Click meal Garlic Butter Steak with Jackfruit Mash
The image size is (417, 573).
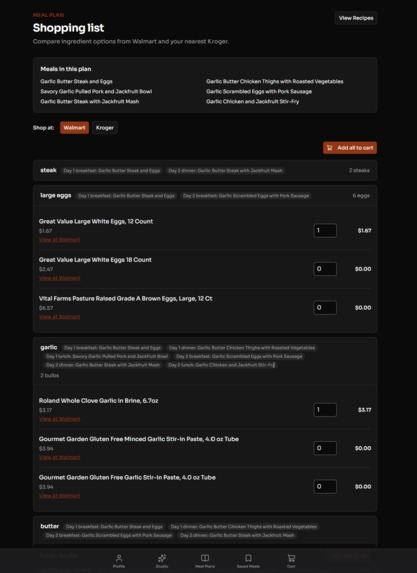pyautogui.click(x=90, y=102)
